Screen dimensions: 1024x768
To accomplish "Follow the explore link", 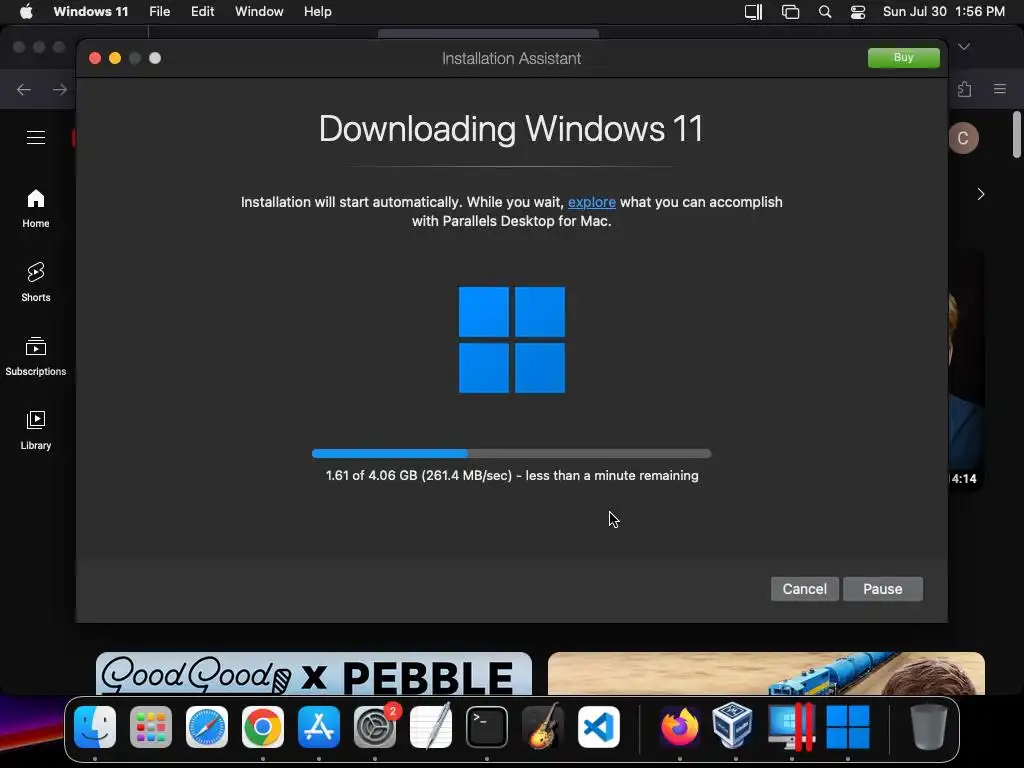I will click(592, 202).
